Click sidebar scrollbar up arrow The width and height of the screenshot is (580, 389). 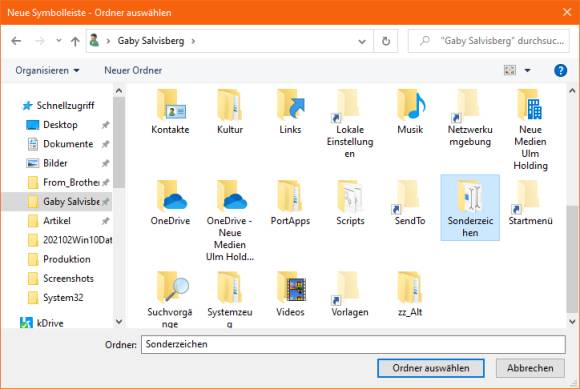coord(119,91)
